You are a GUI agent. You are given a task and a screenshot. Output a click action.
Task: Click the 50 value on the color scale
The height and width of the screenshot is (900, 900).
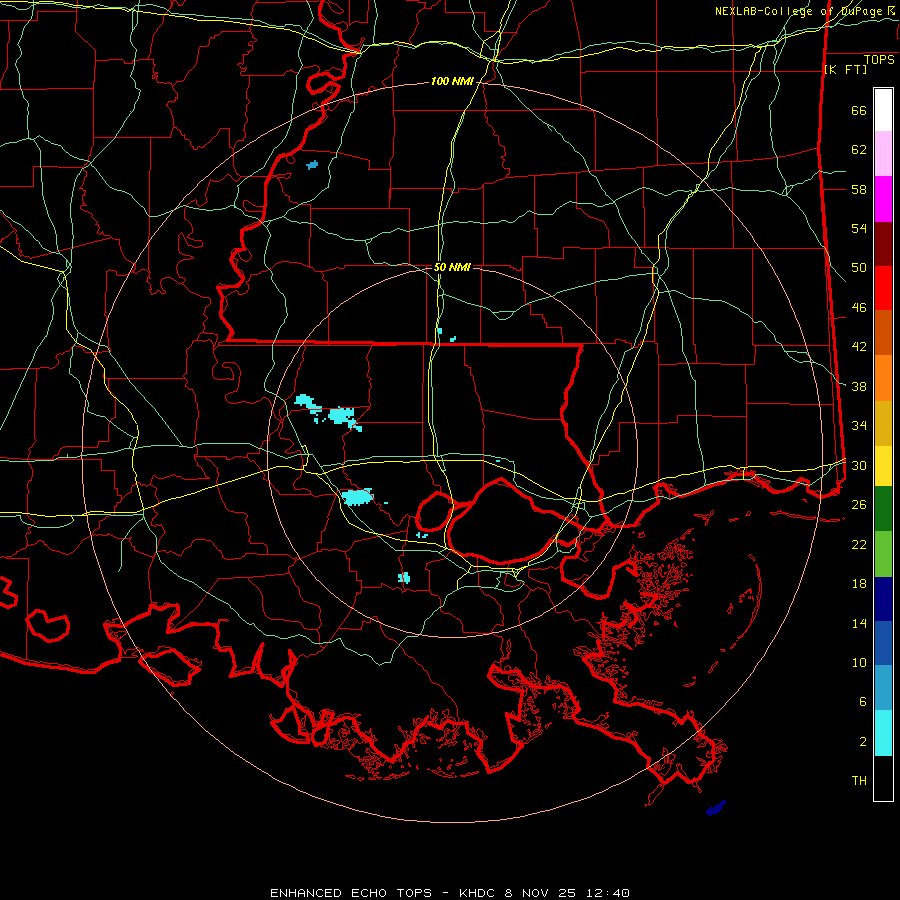point(859,268)
